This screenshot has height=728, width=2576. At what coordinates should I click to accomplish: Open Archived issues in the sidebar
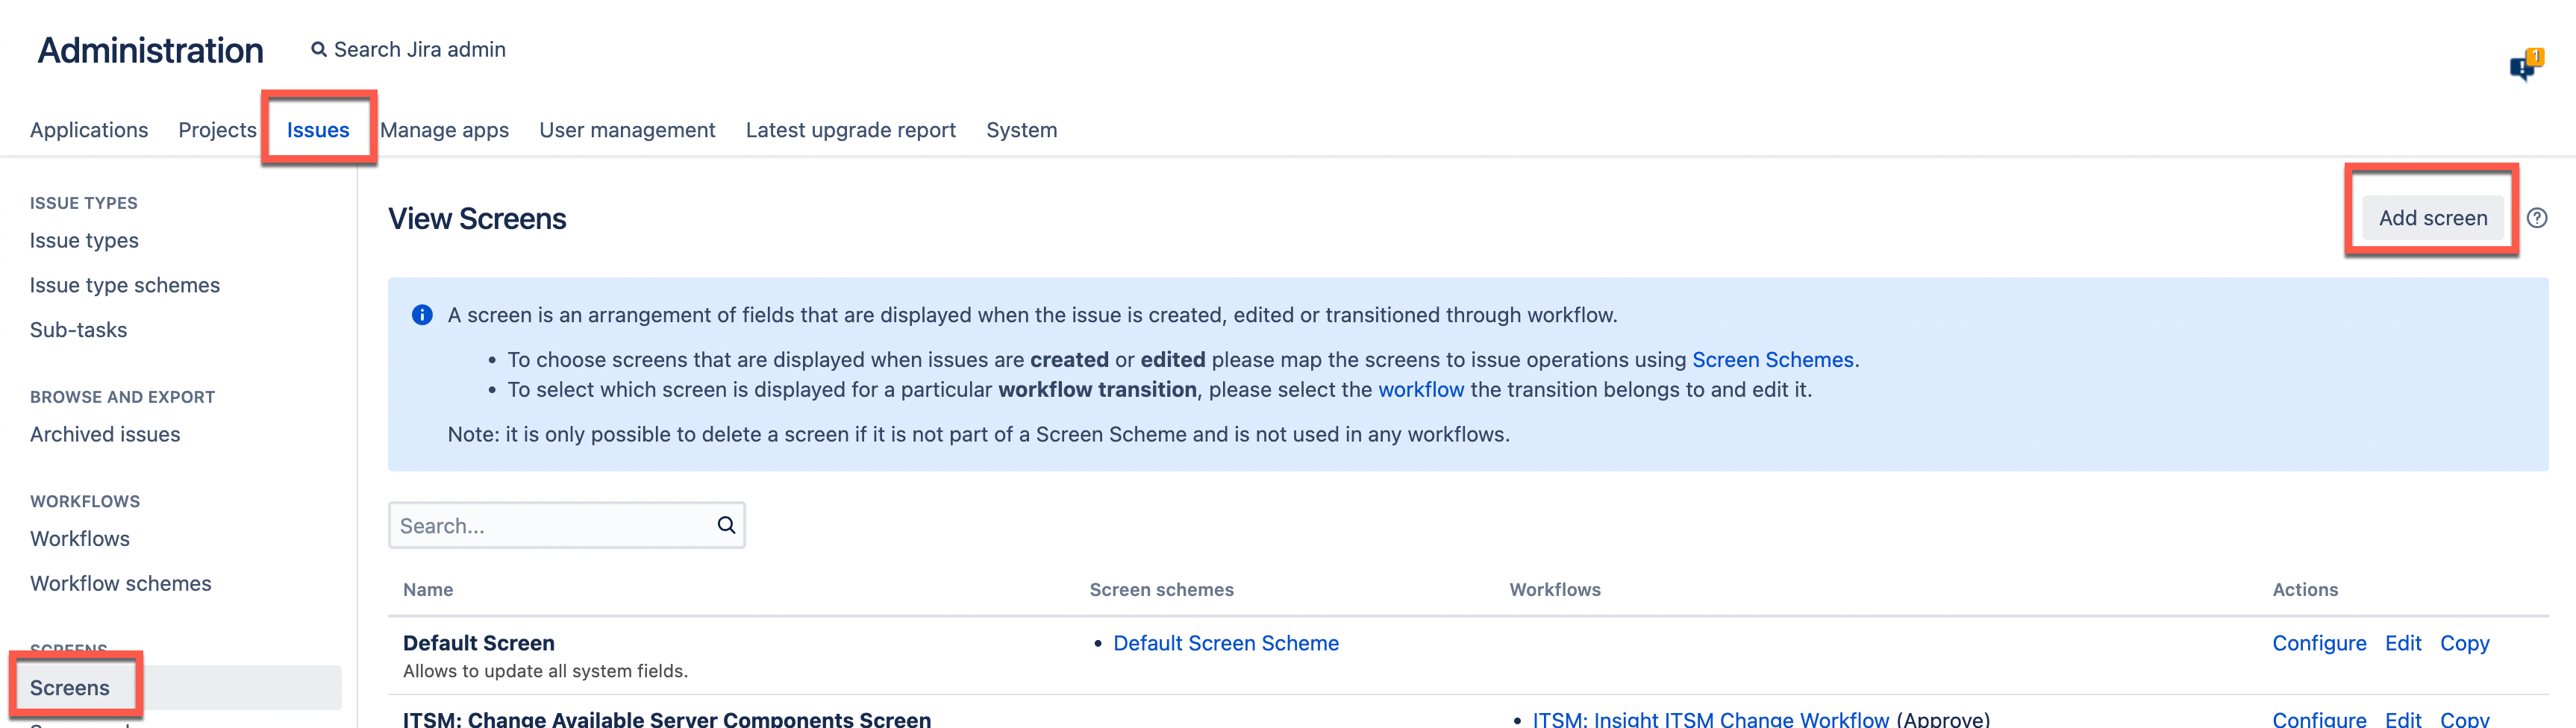[x=105, y=434]
